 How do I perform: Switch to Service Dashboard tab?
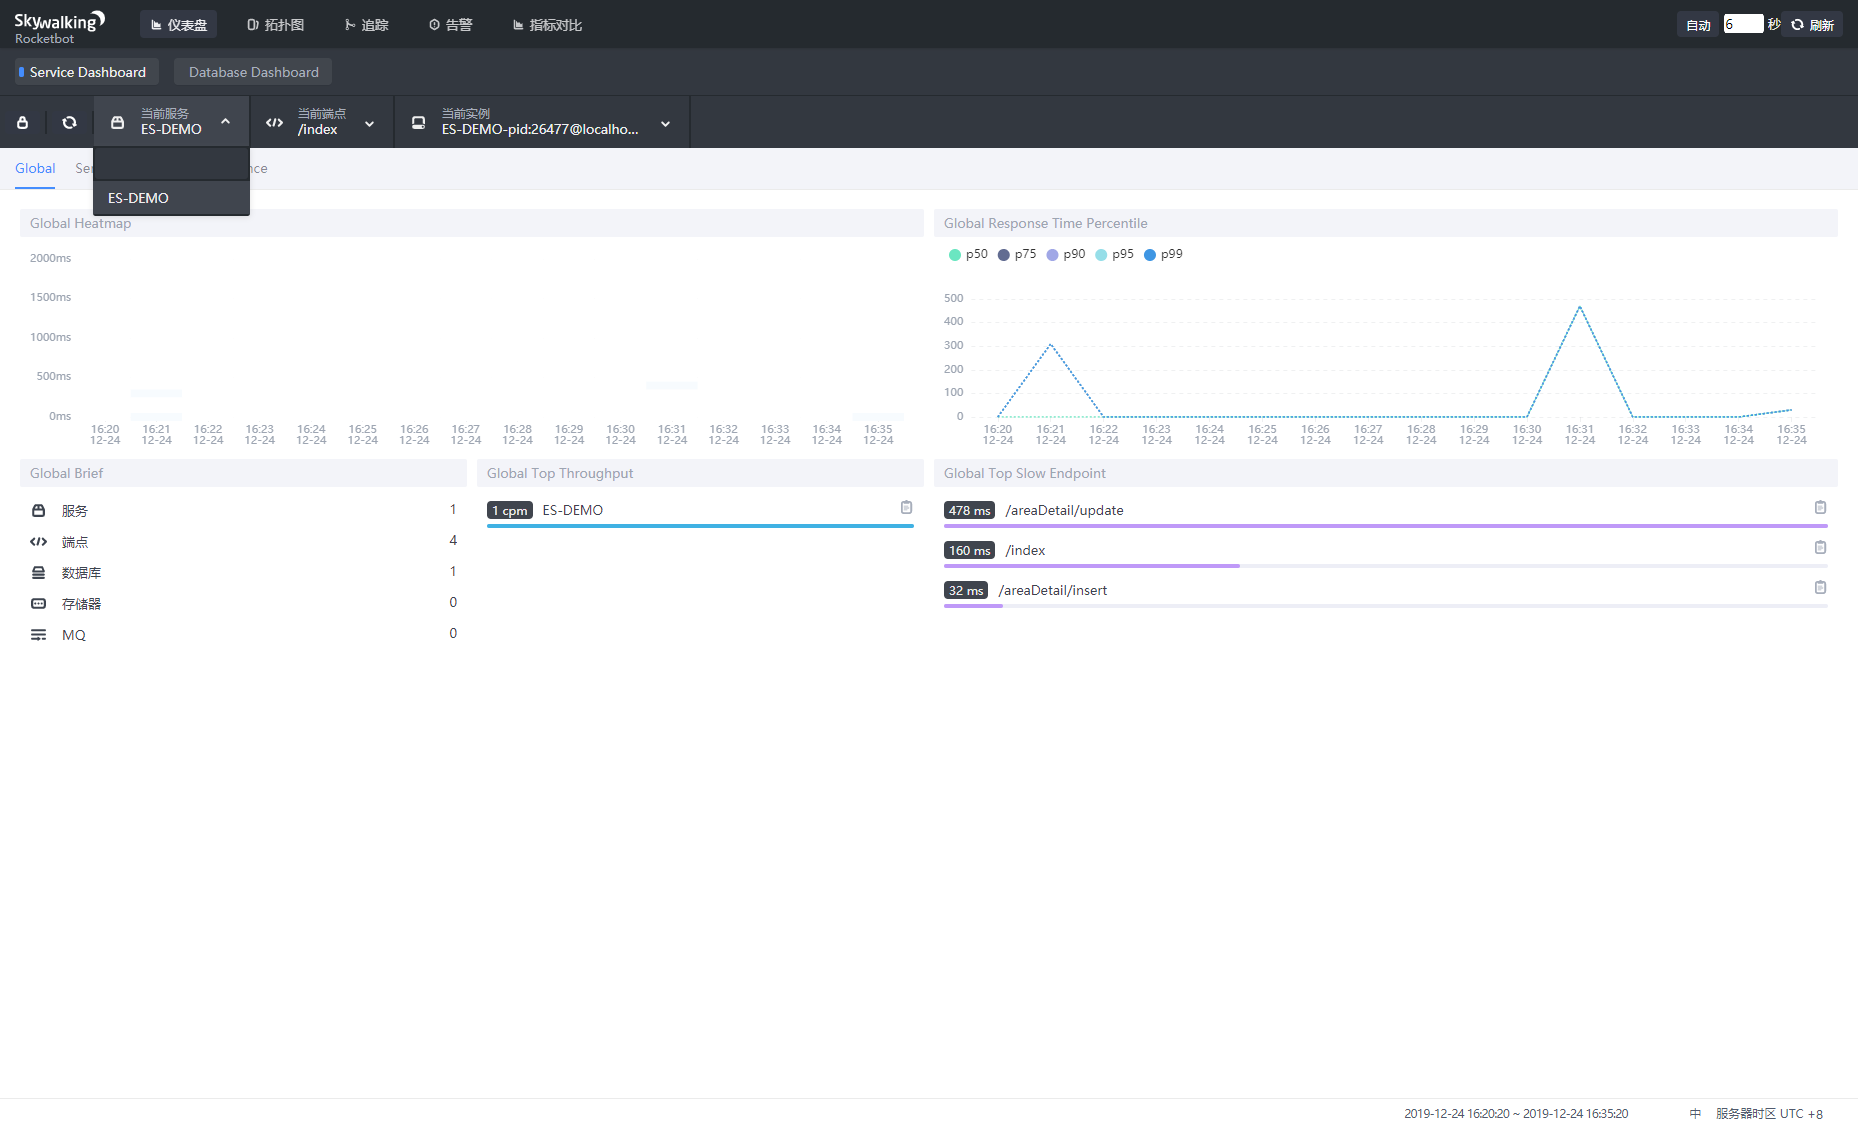point(86,72)
